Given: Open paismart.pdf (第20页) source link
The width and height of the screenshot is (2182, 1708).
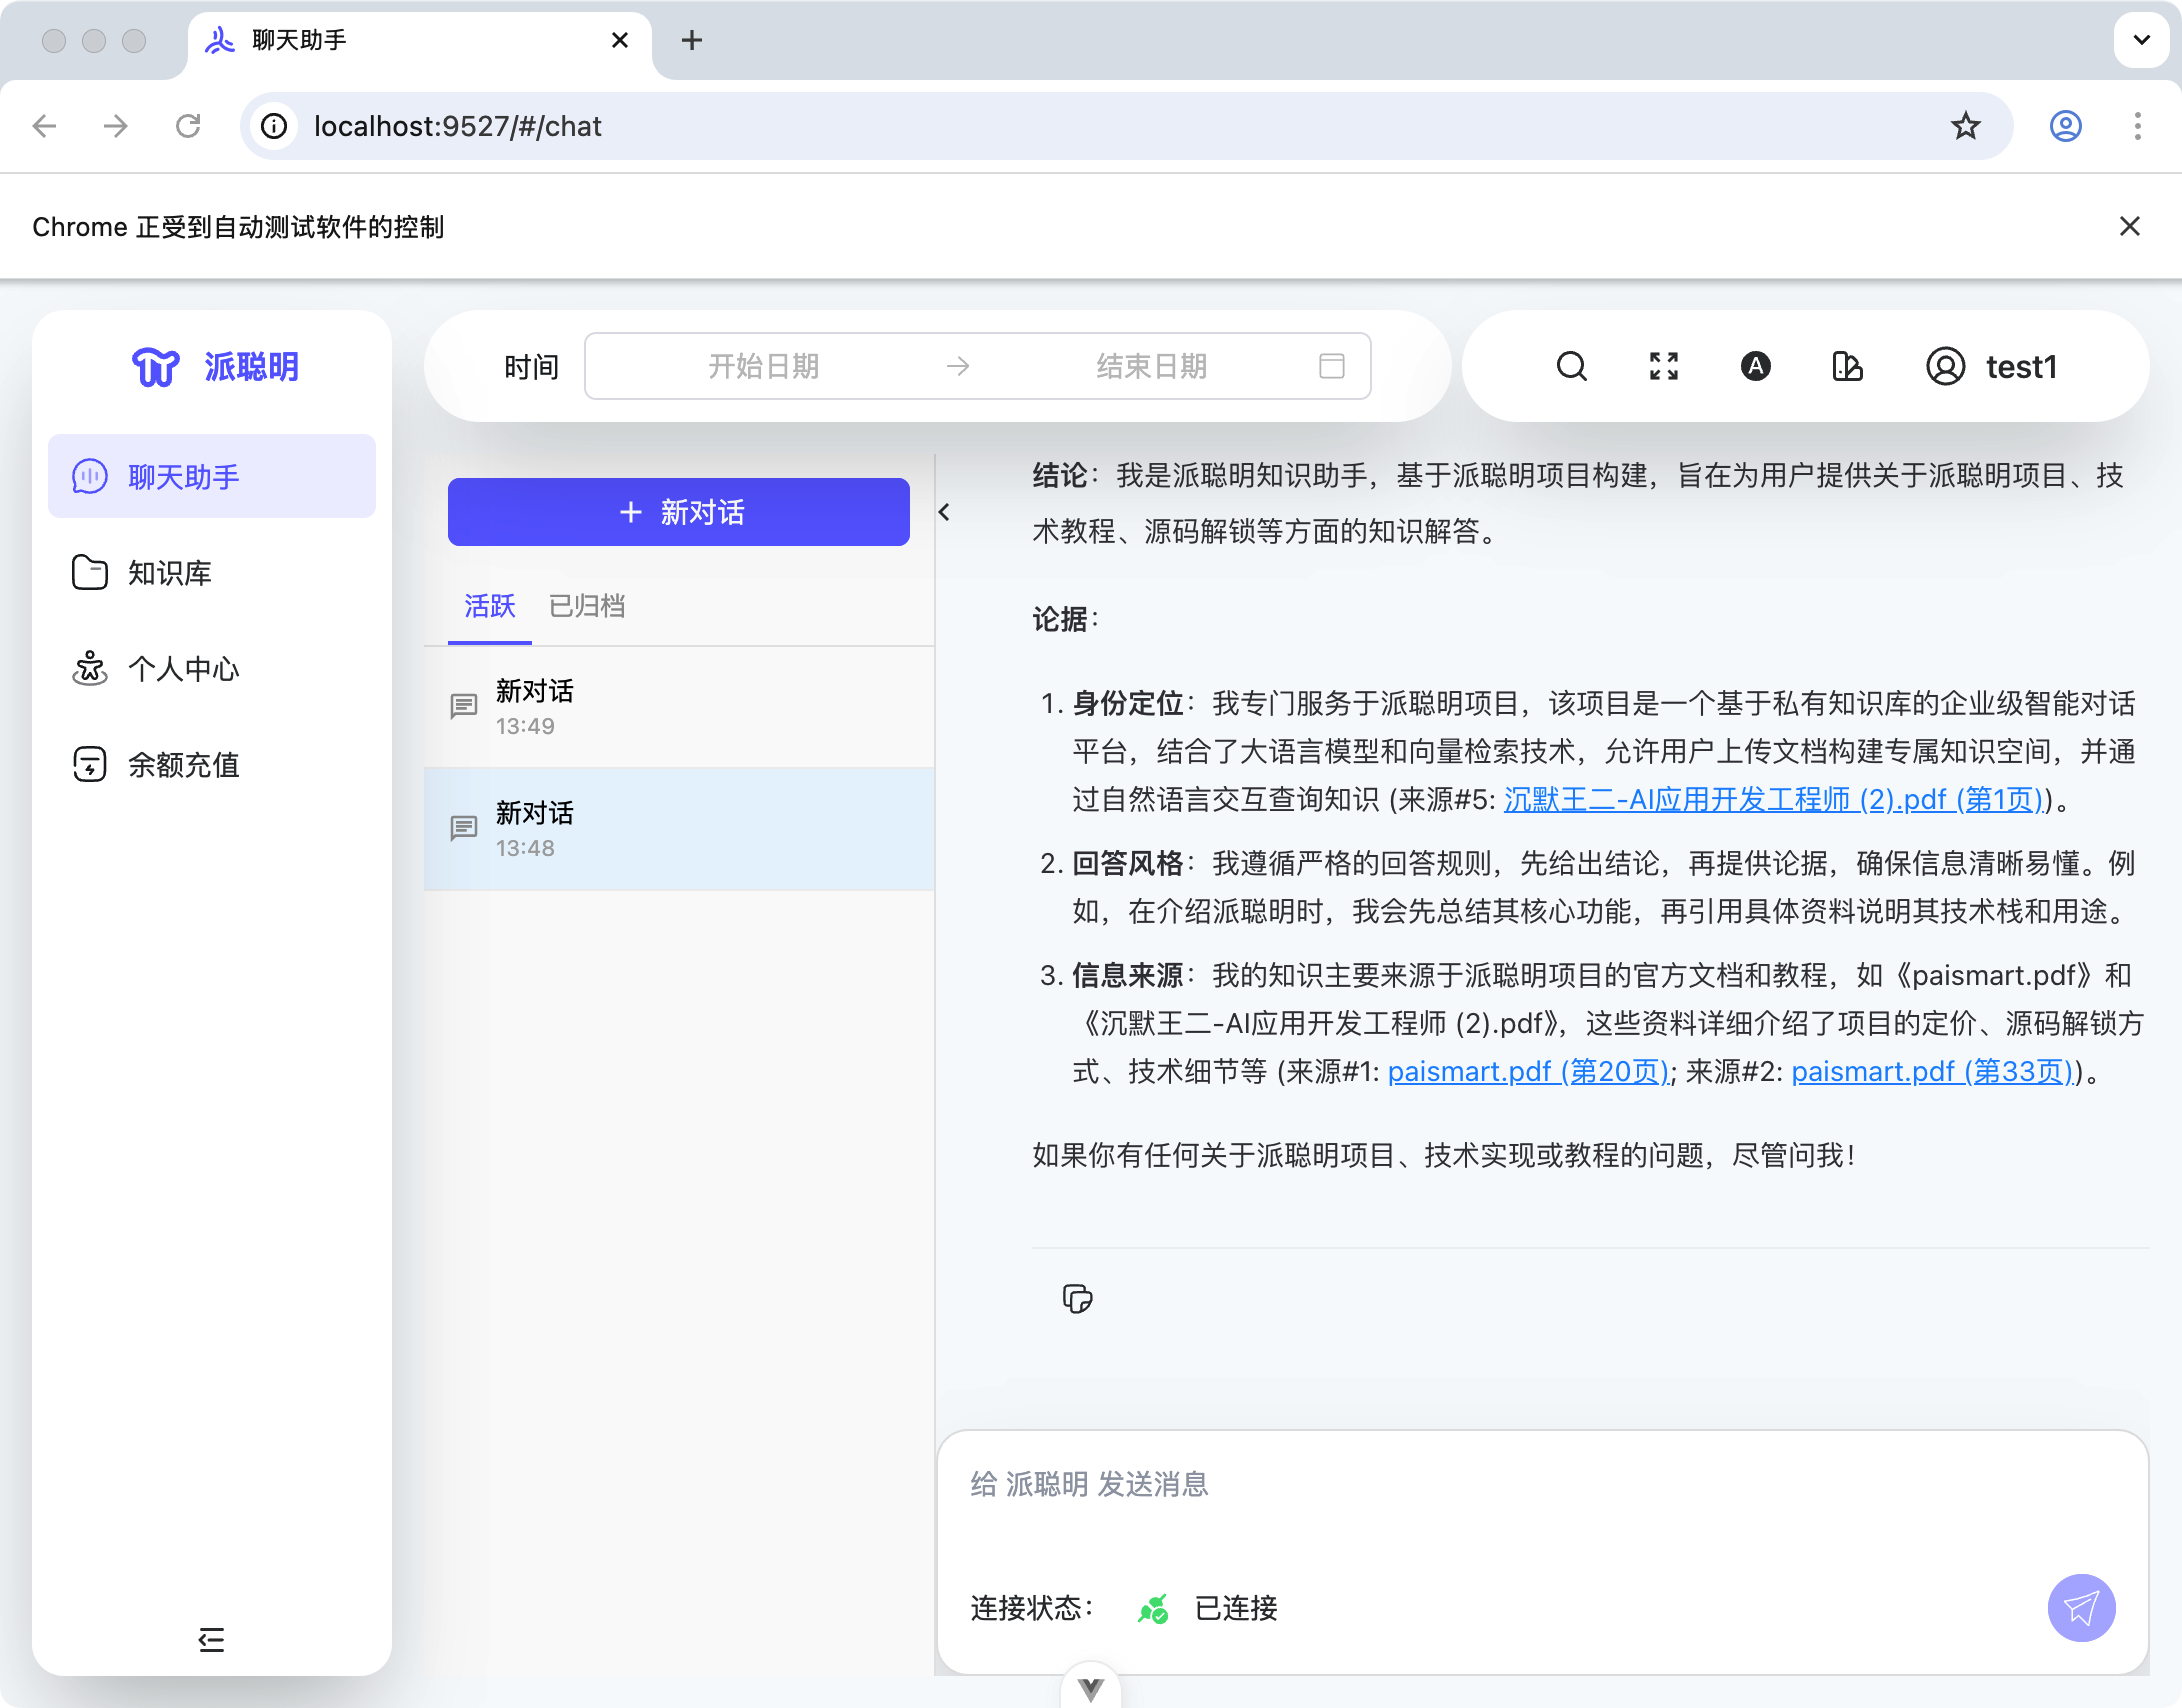Looking at the screenshot, I should coord(1528,1071).
